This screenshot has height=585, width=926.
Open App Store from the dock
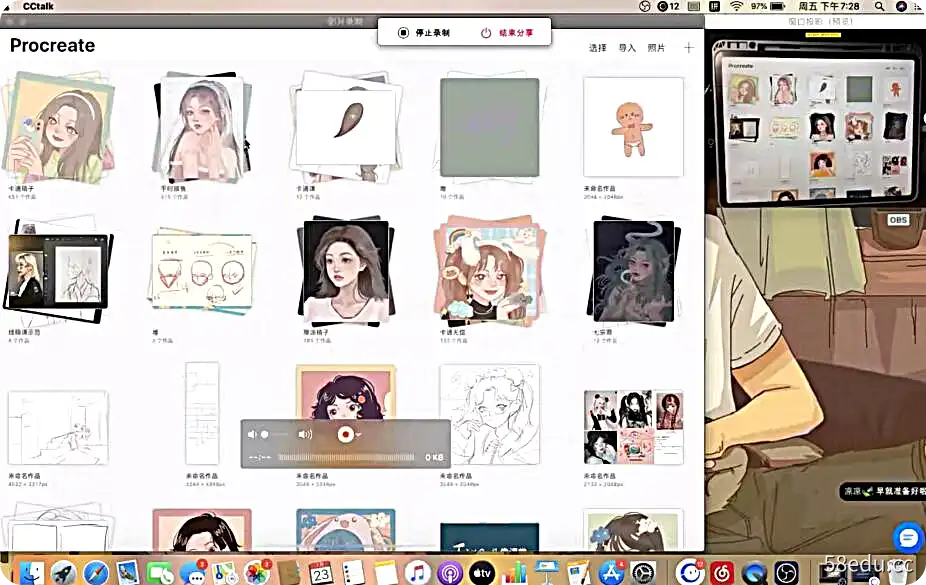pyautogui.click(x=611, y=572)
